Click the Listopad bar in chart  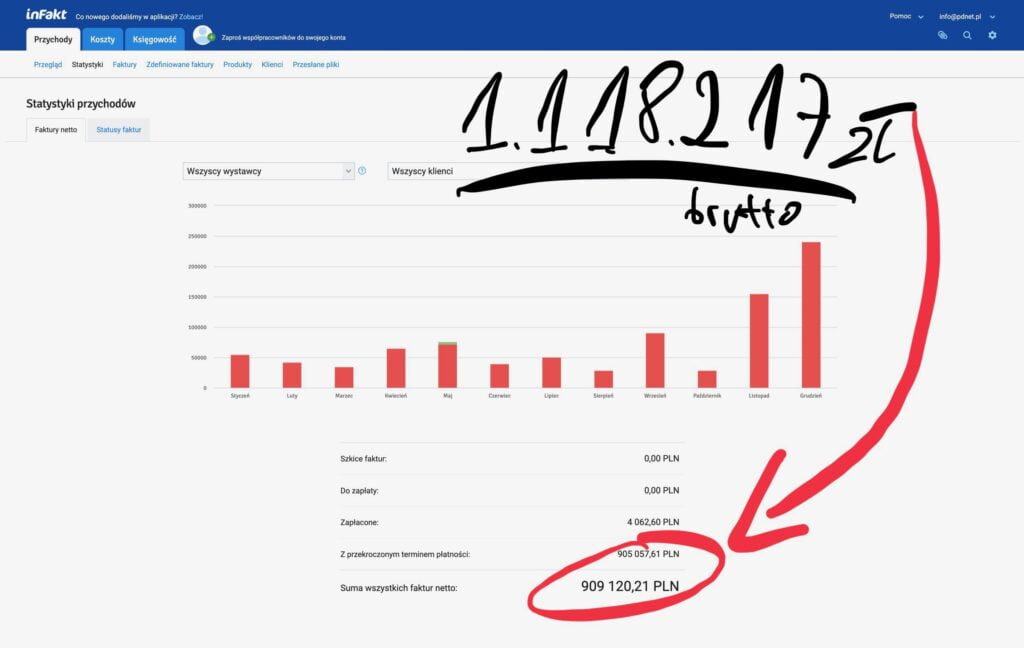click(x=759, y=340)
